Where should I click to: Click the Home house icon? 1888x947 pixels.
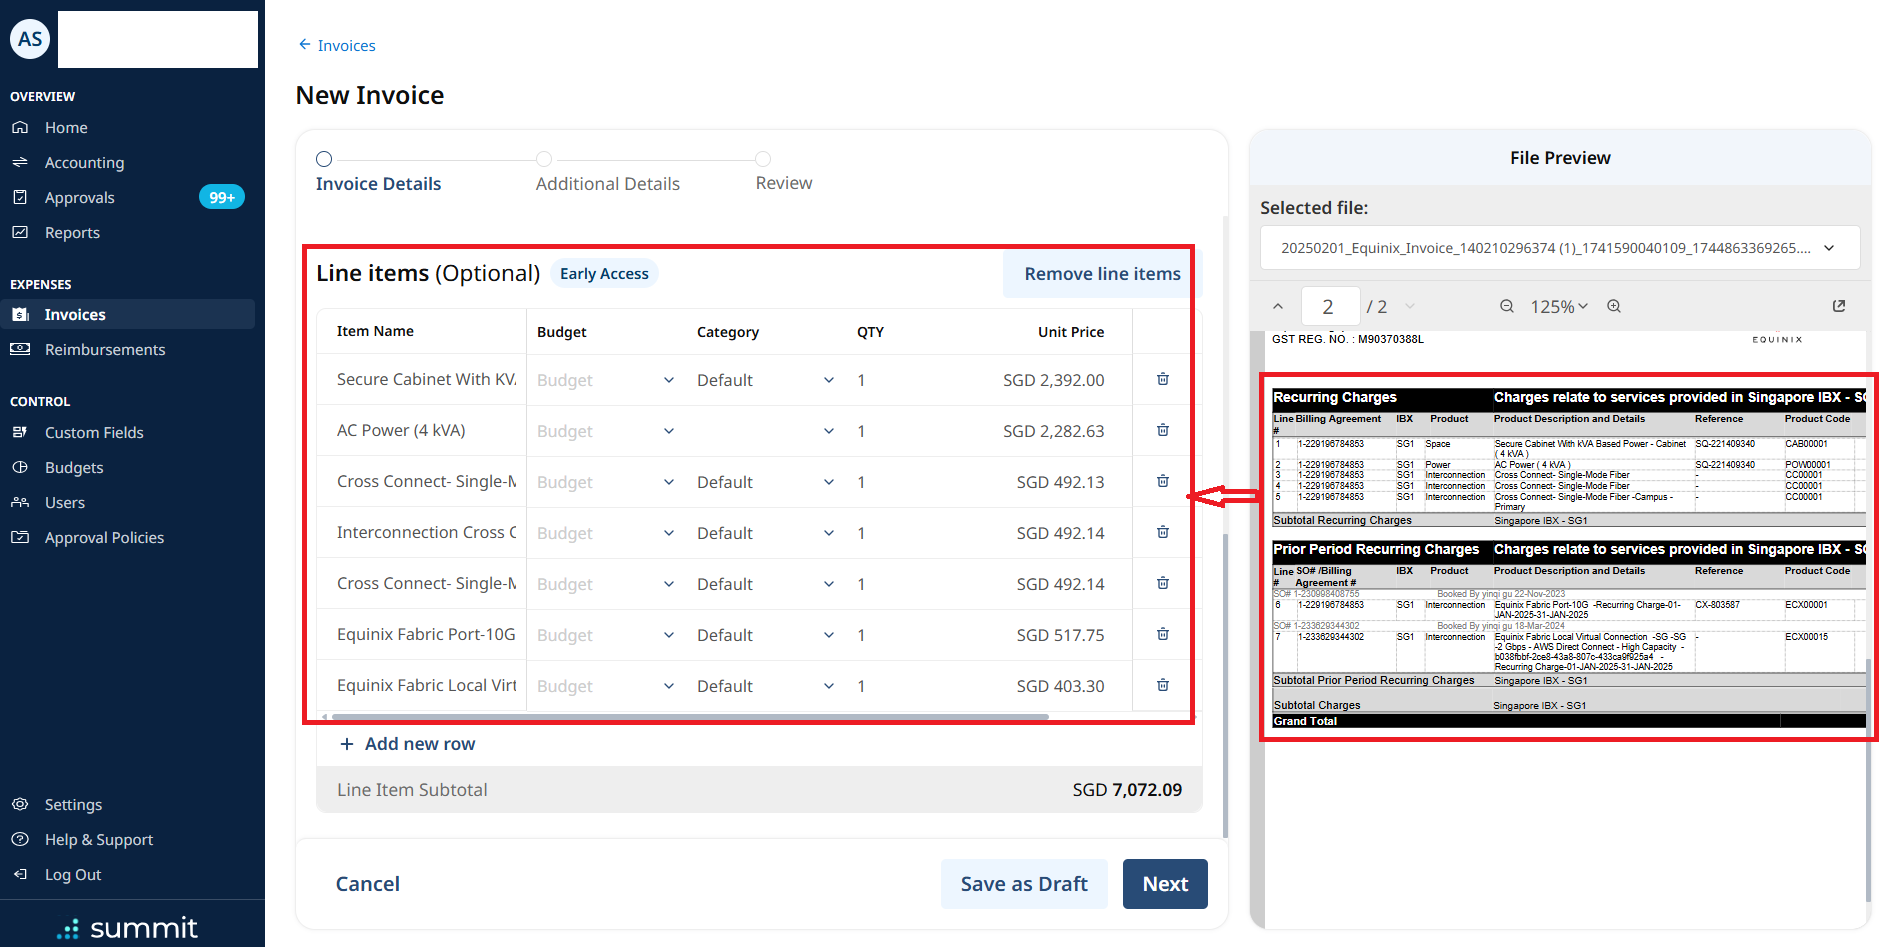(x=20, y=127)
